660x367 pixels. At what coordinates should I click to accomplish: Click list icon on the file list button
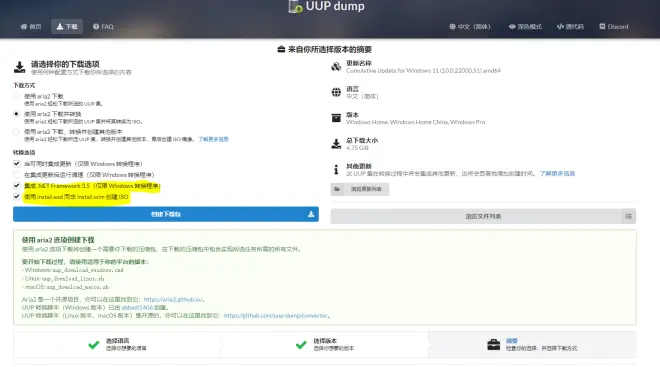pyautogui.click(x=628, y=216)
